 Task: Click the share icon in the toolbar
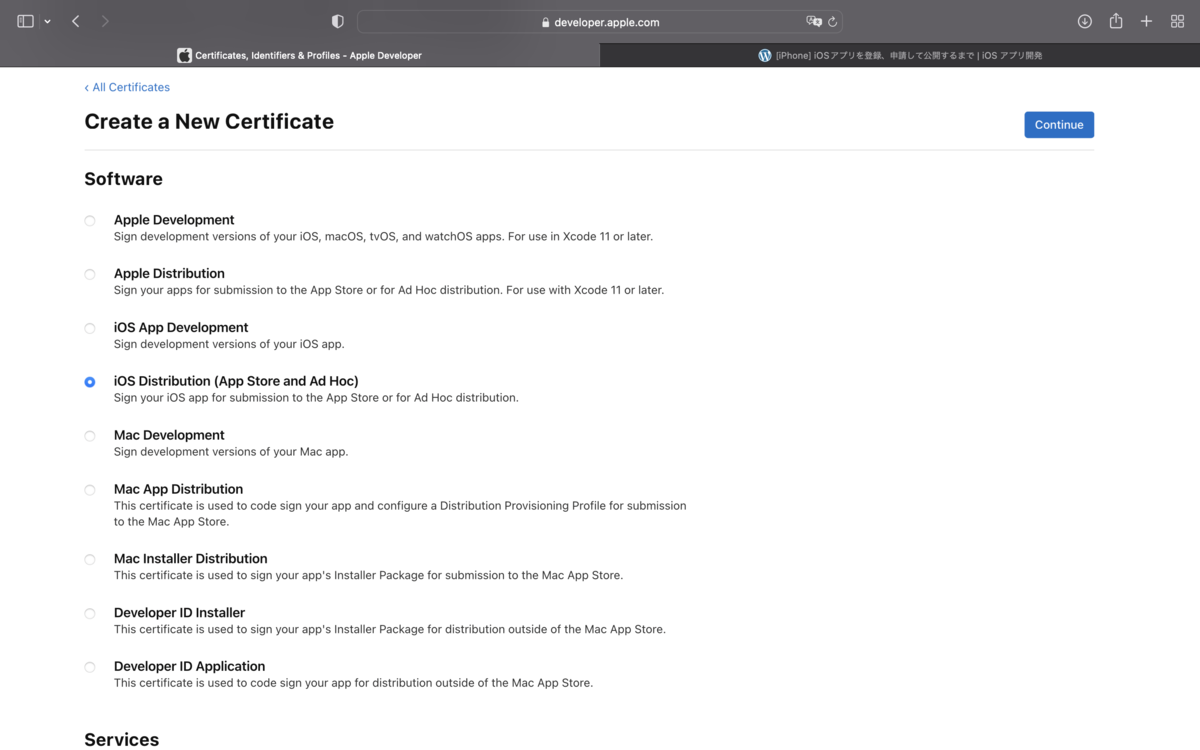click(1116, 21)
